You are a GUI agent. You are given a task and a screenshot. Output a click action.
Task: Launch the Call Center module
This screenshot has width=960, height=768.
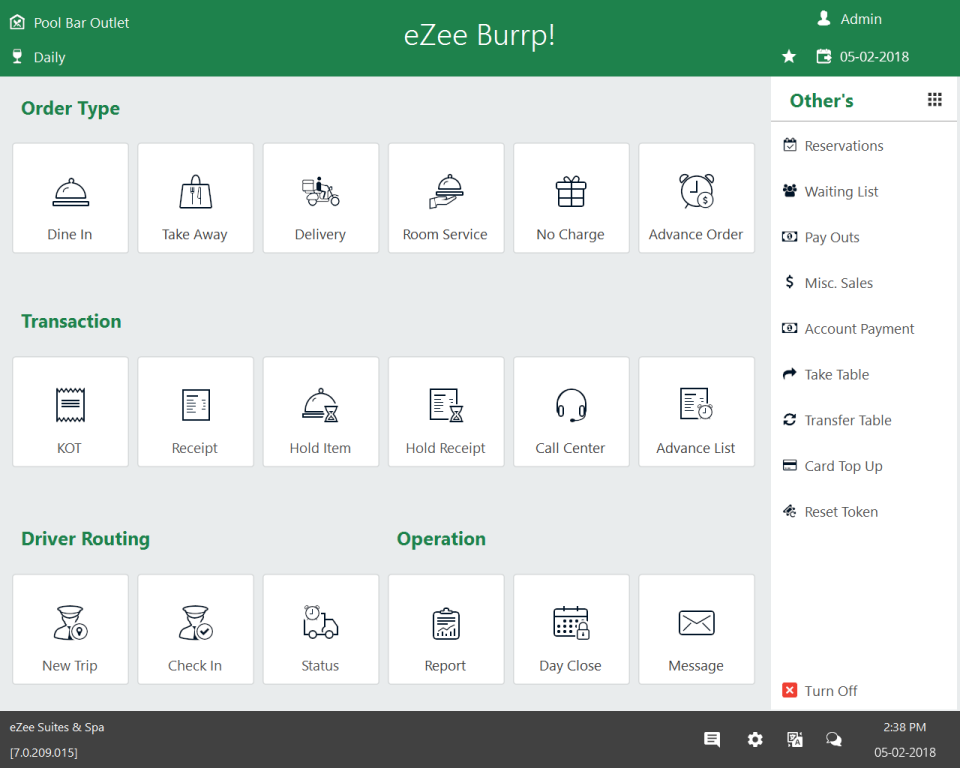pyautogui.click(x=571, y=411)
